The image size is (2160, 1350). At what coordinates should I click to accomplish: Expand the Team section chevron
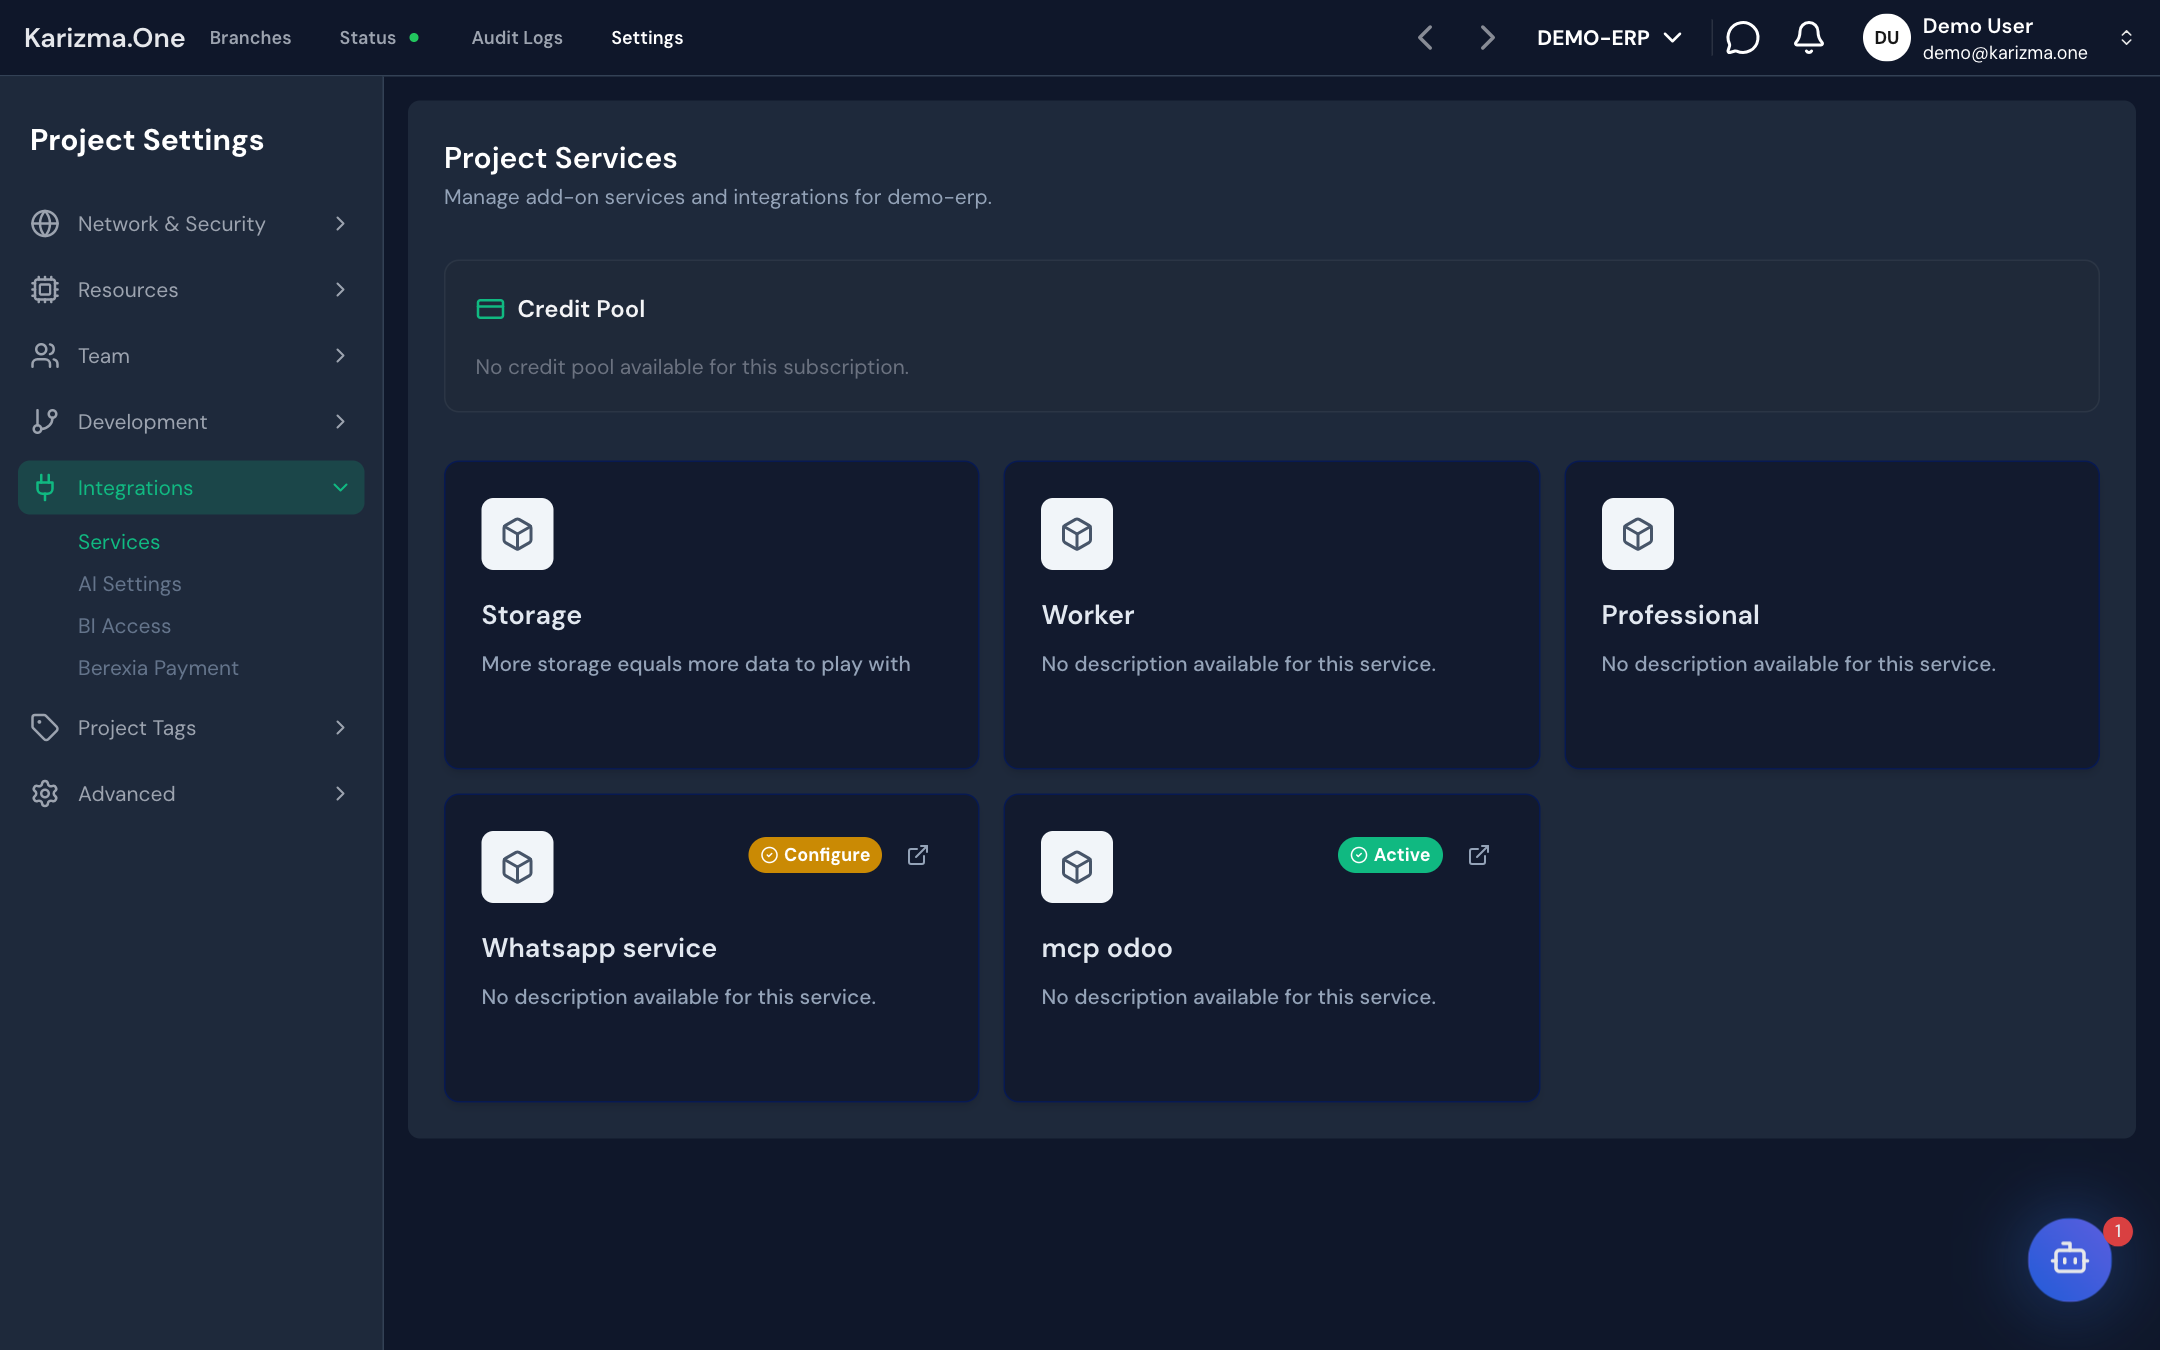point(340,356)
